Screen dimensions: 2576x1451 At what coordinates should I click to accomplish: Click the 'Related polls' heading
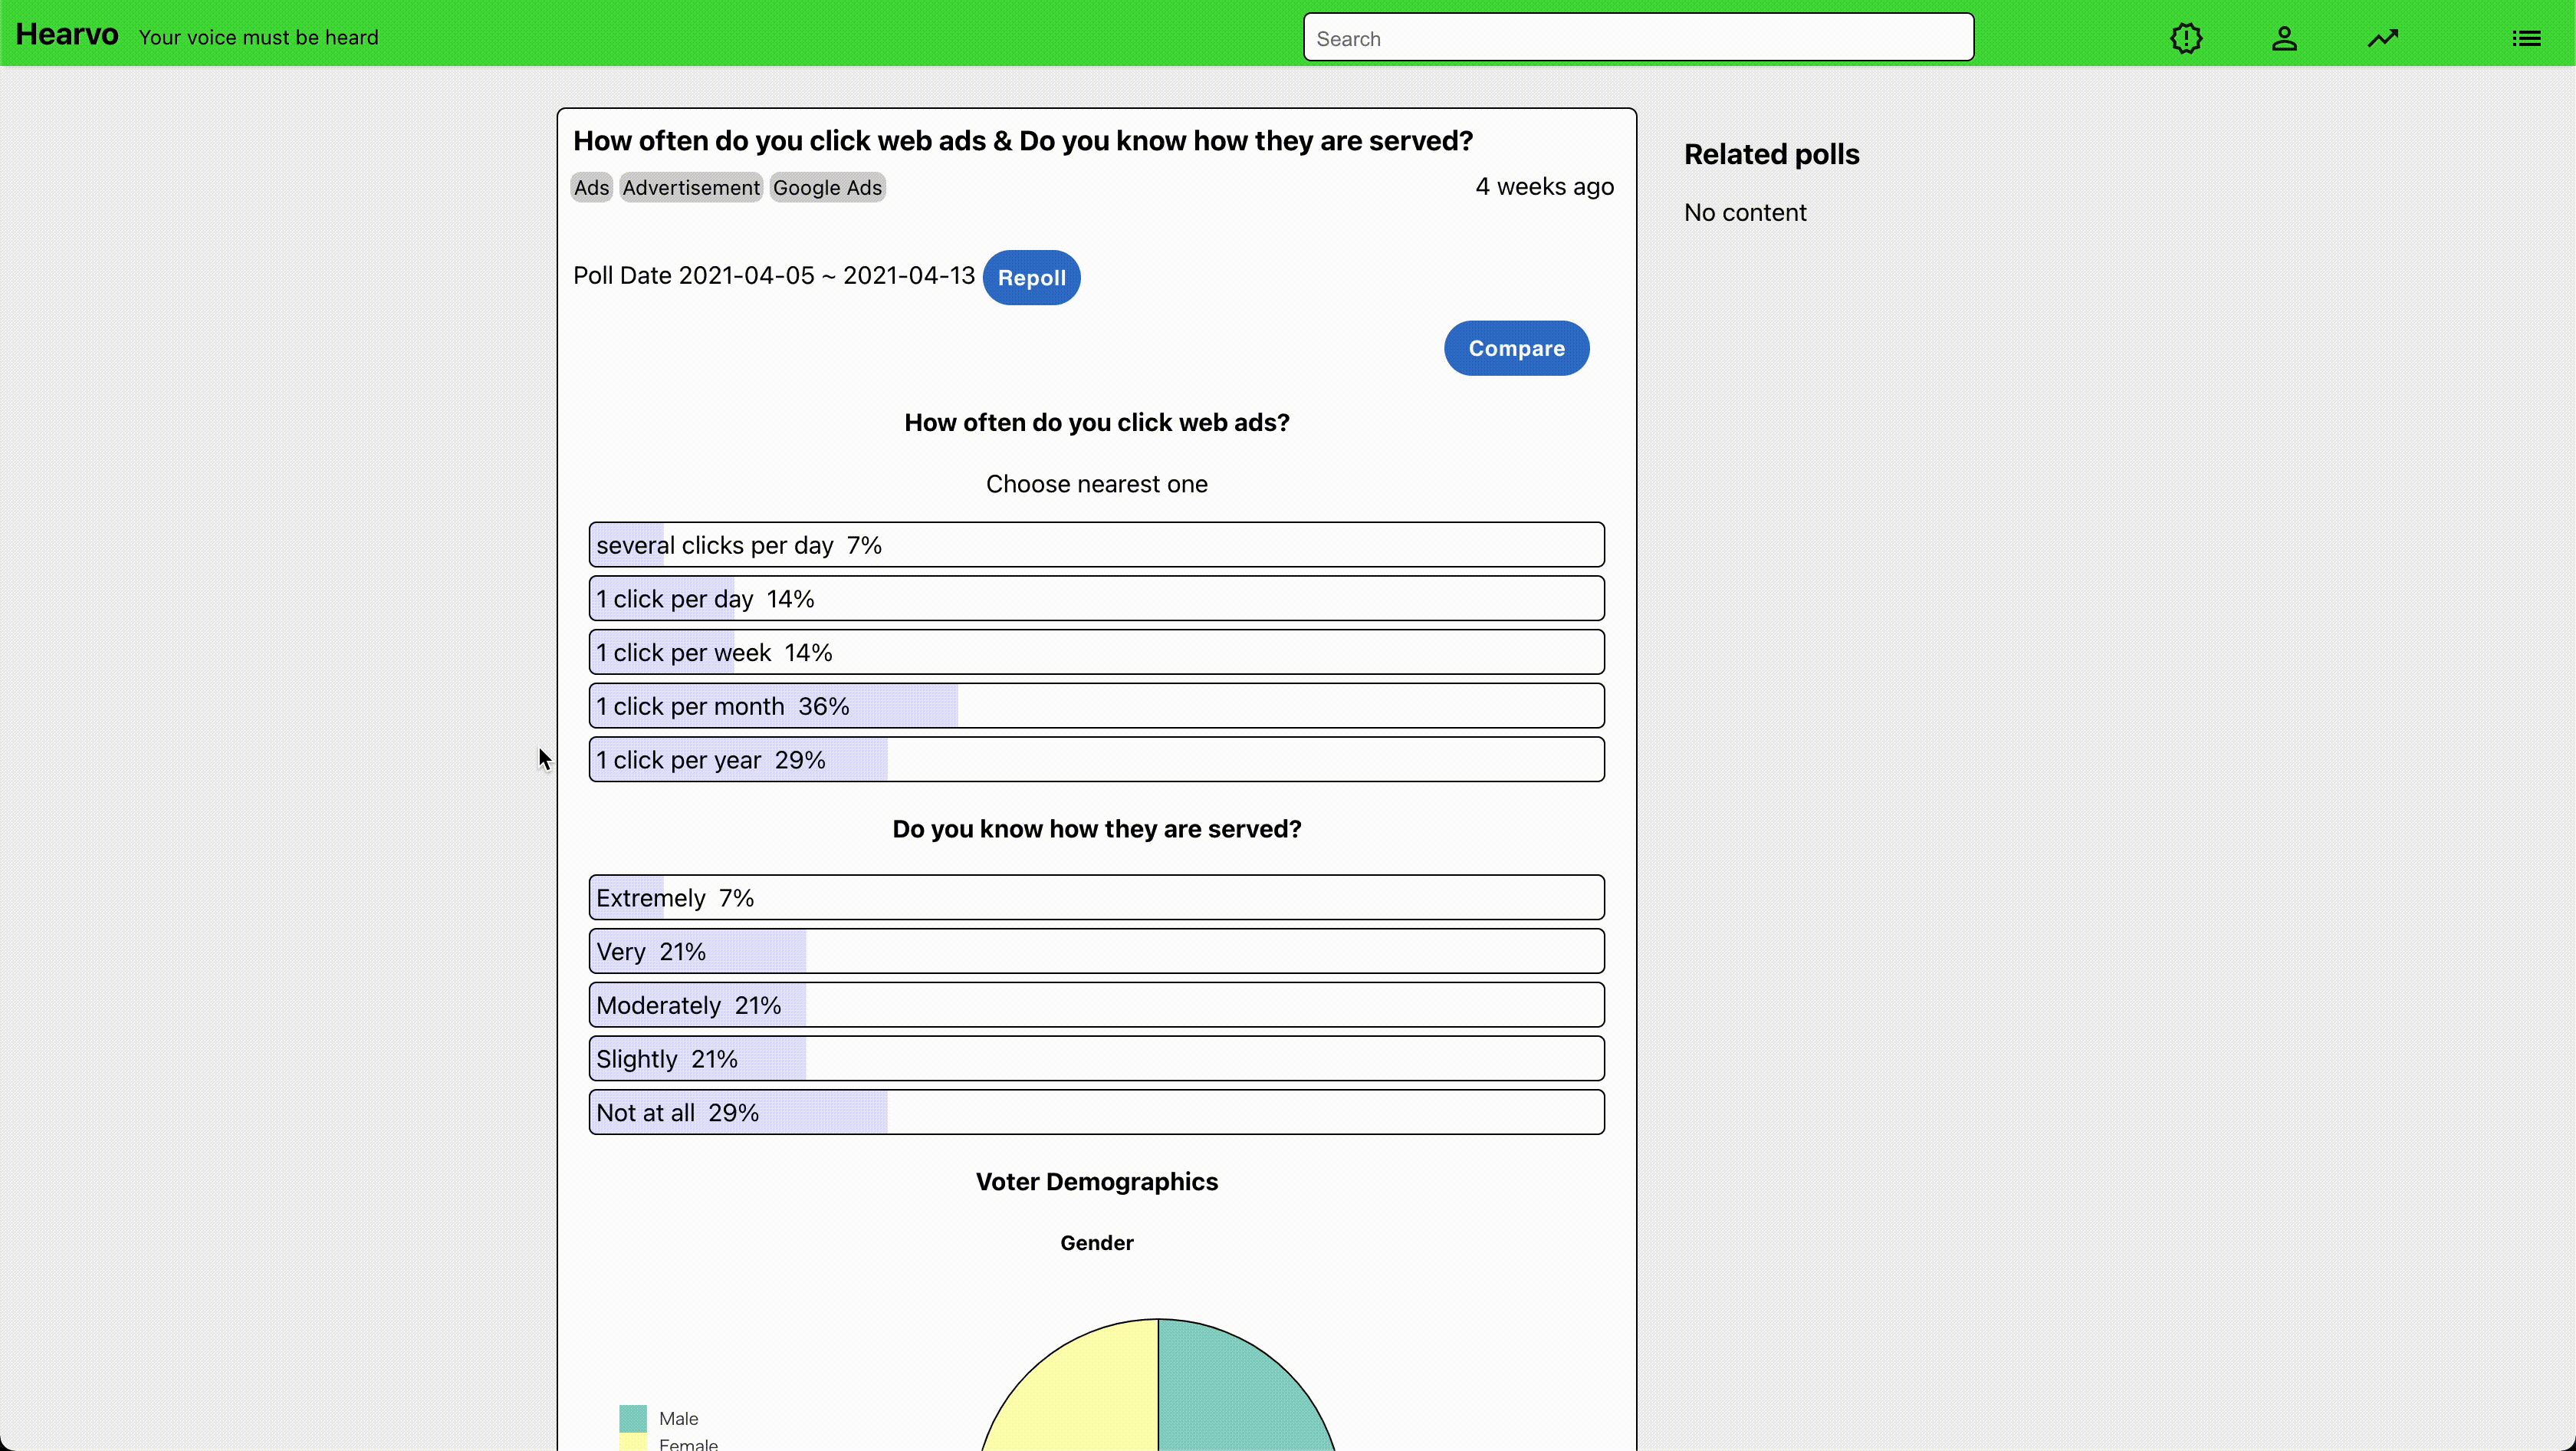coord(1771,154)
